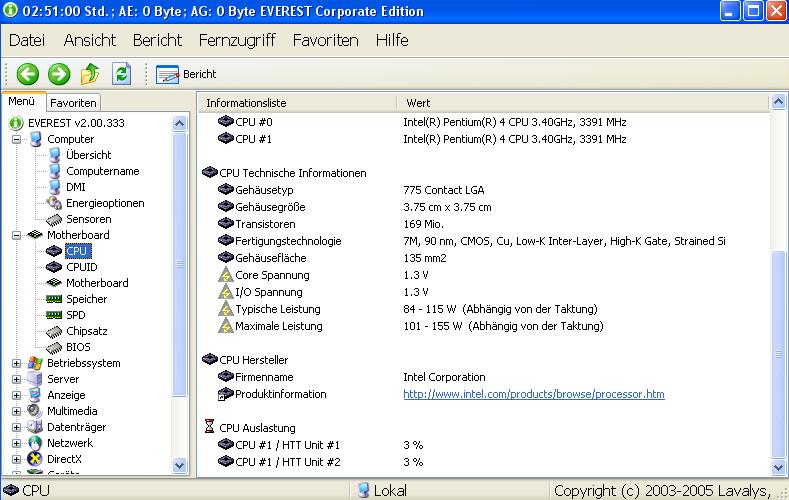Select the Transistoren row
The height and width of the screenshot is (500, 789).
(331, 224)
